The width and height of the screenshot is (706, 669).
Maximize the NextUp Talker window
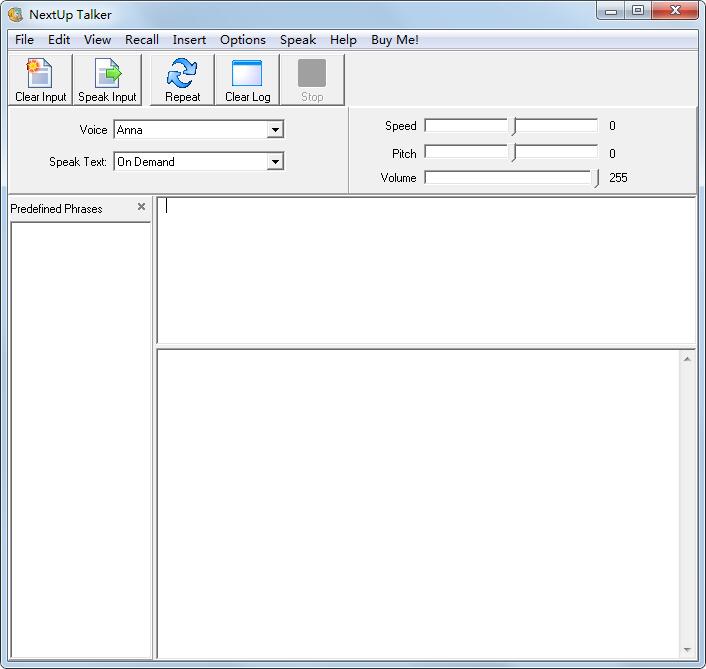click(x=638, y=10)
